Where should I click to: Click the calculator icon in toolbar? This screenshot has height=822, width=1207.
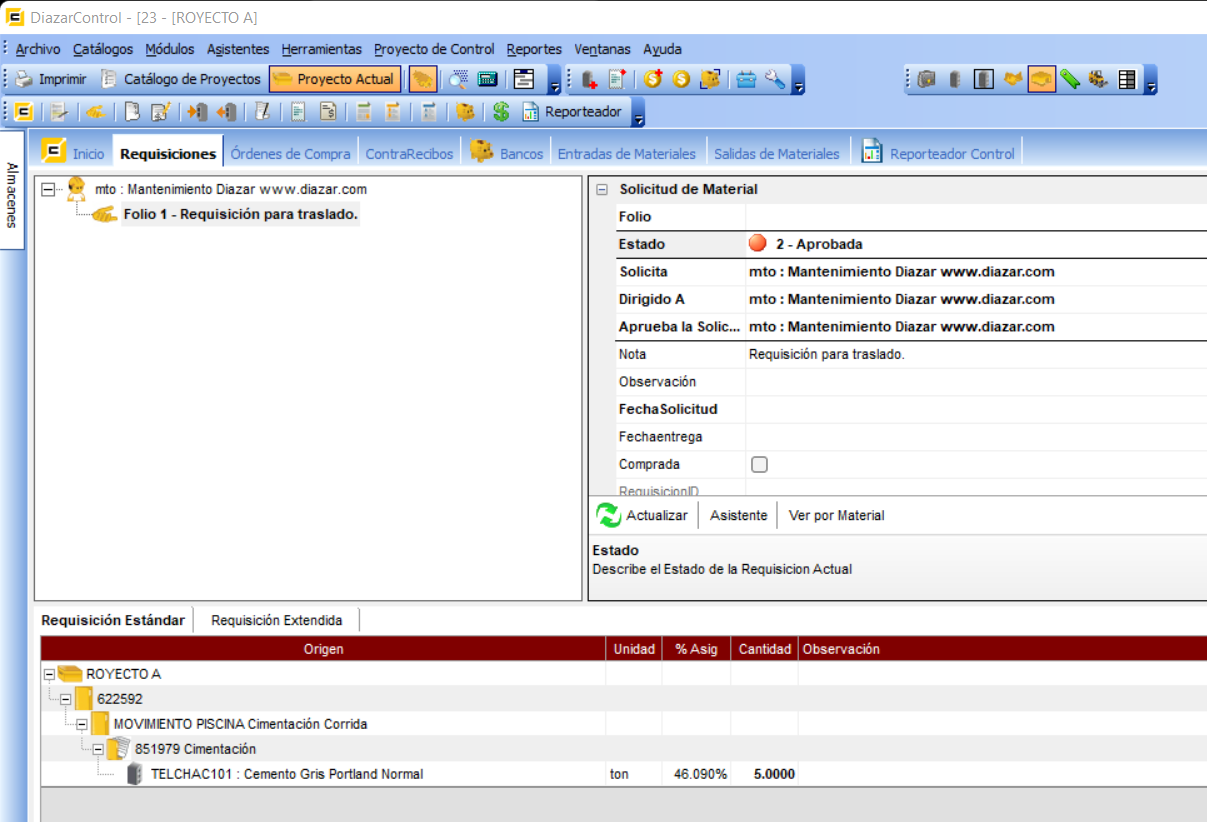(x=487, y=79)
